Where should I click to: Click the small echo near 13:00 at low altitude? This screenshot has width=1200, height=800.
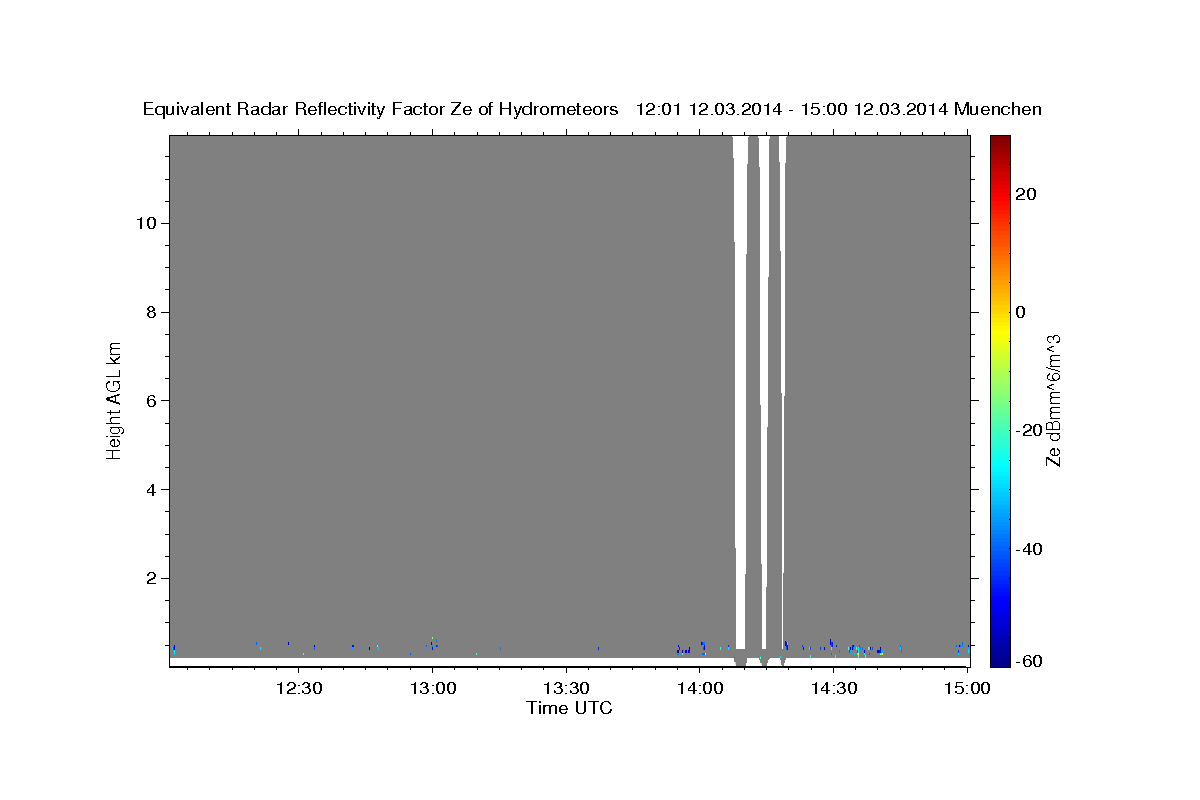[432, 643]
